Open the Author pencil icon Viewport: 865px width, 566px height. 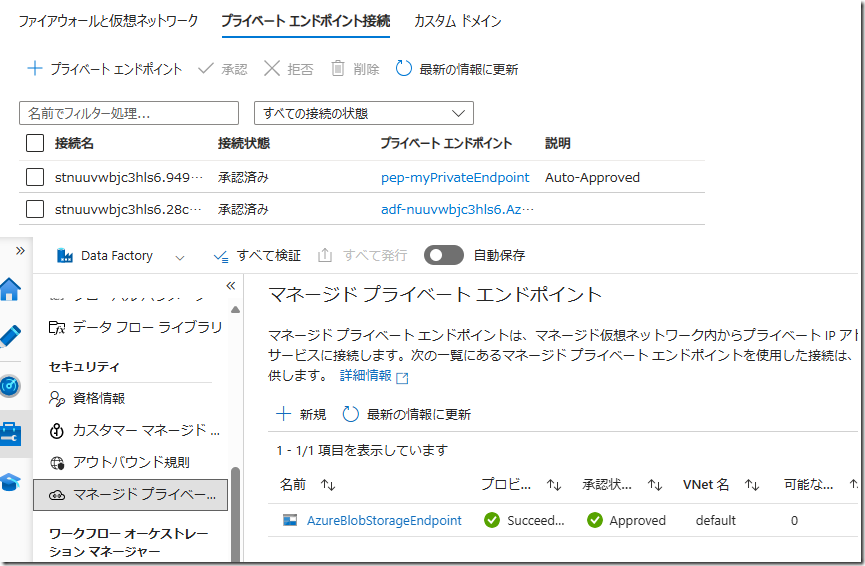10,336
